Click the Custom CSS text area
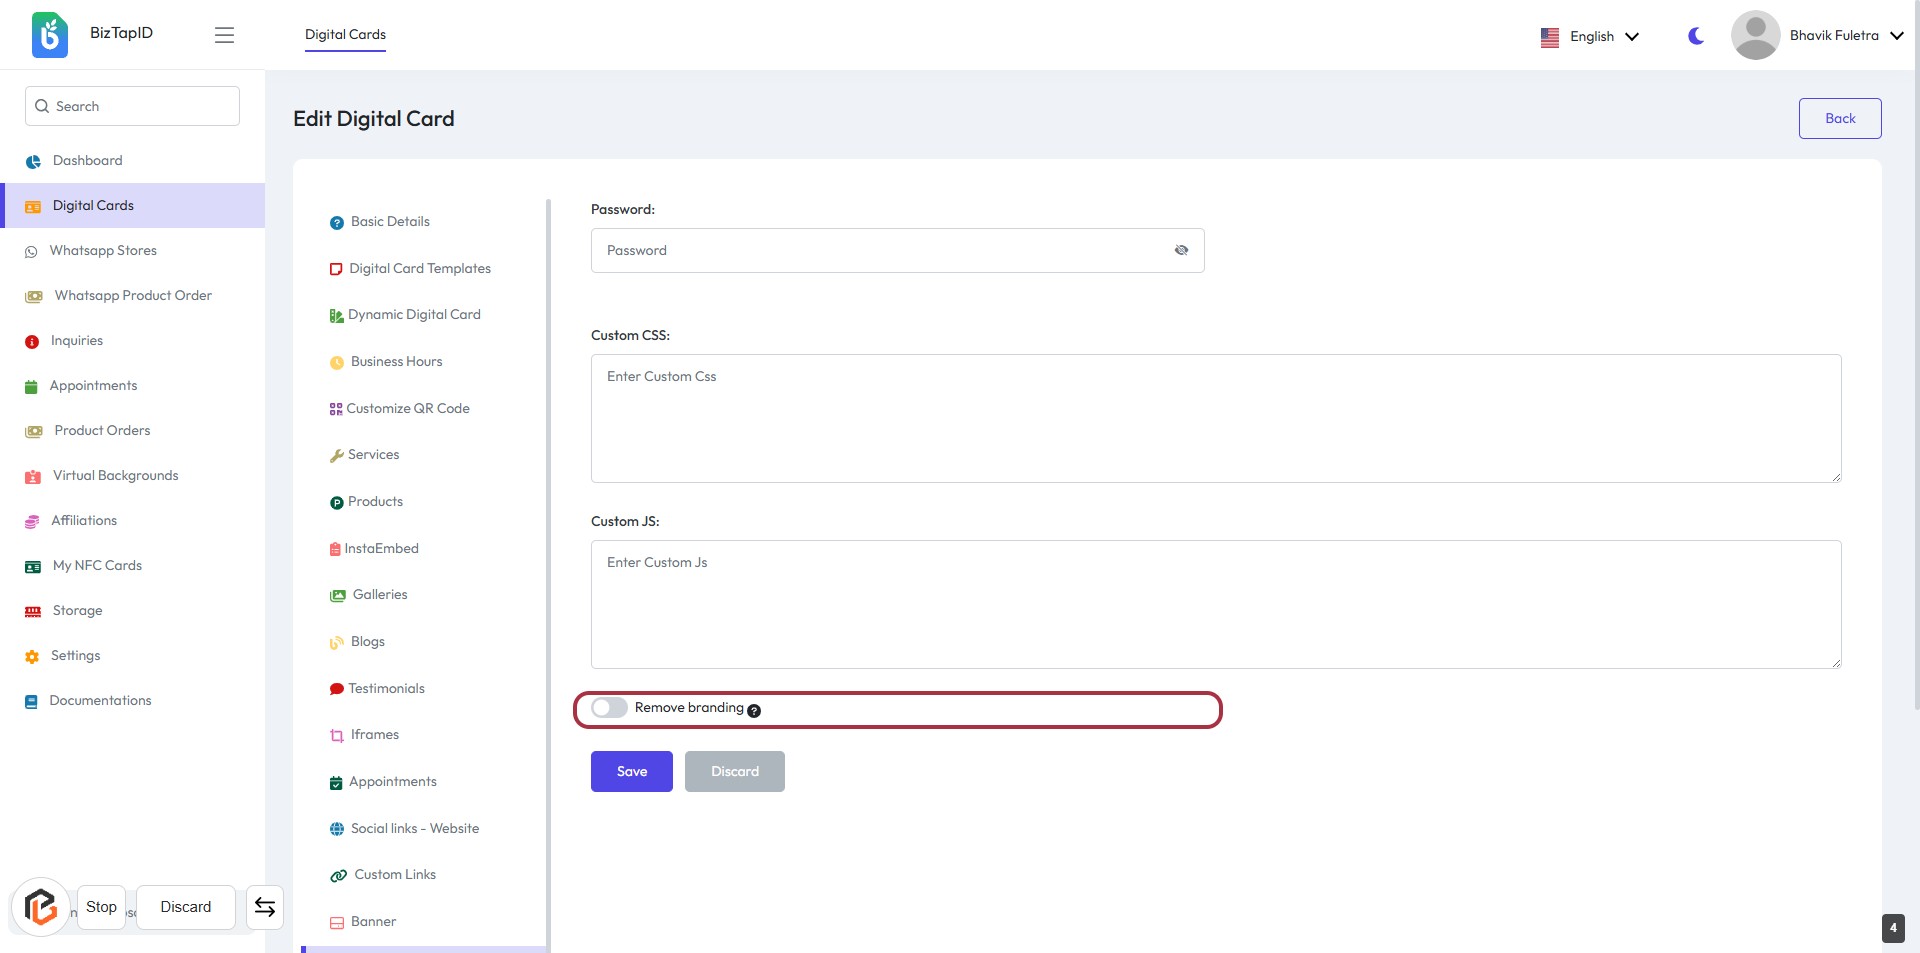 coord(1215,418)
